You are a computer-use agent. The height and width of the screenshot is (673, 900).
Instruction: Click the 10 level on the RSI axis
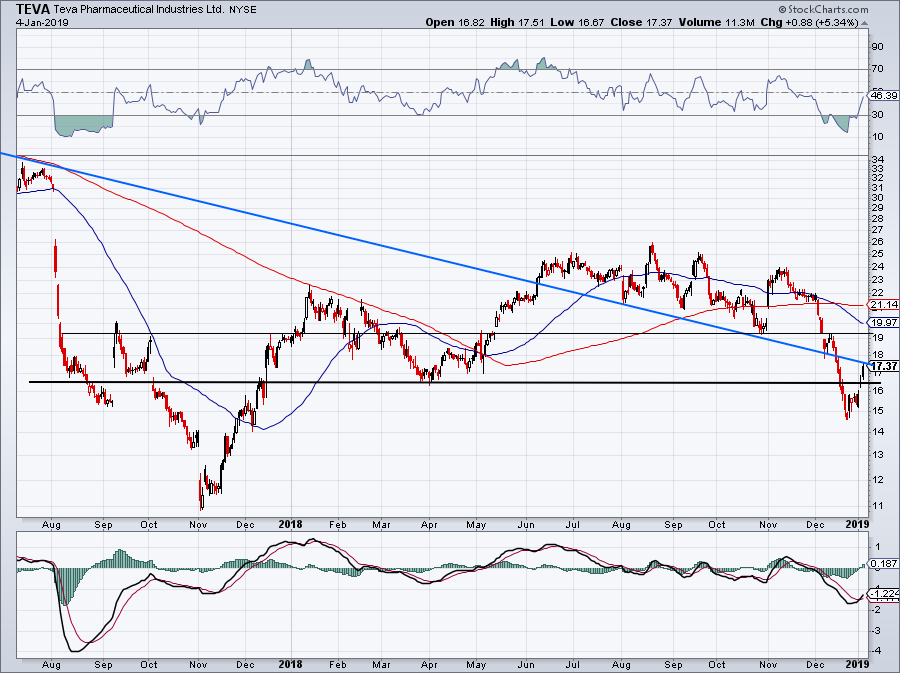pyautogui.click(x=877, y=137)
